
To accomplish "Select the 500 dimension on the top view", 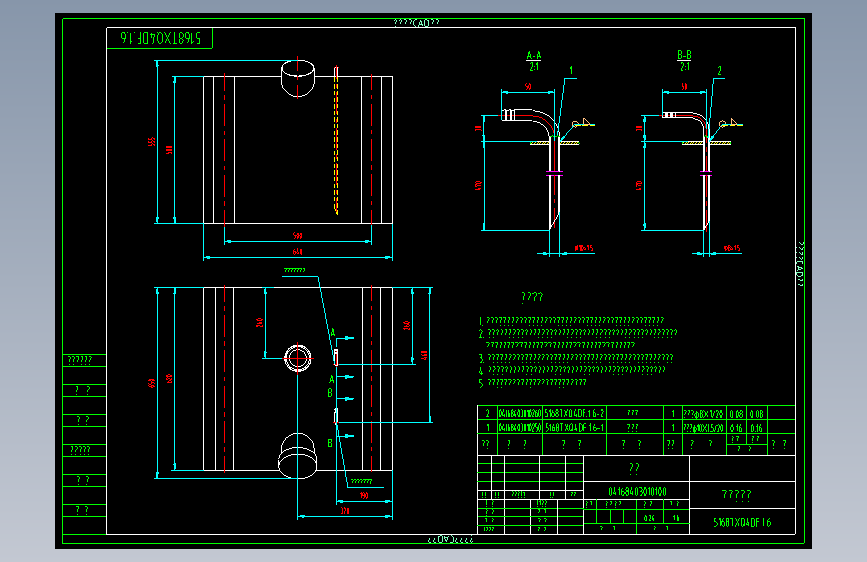I will point(297,236).
